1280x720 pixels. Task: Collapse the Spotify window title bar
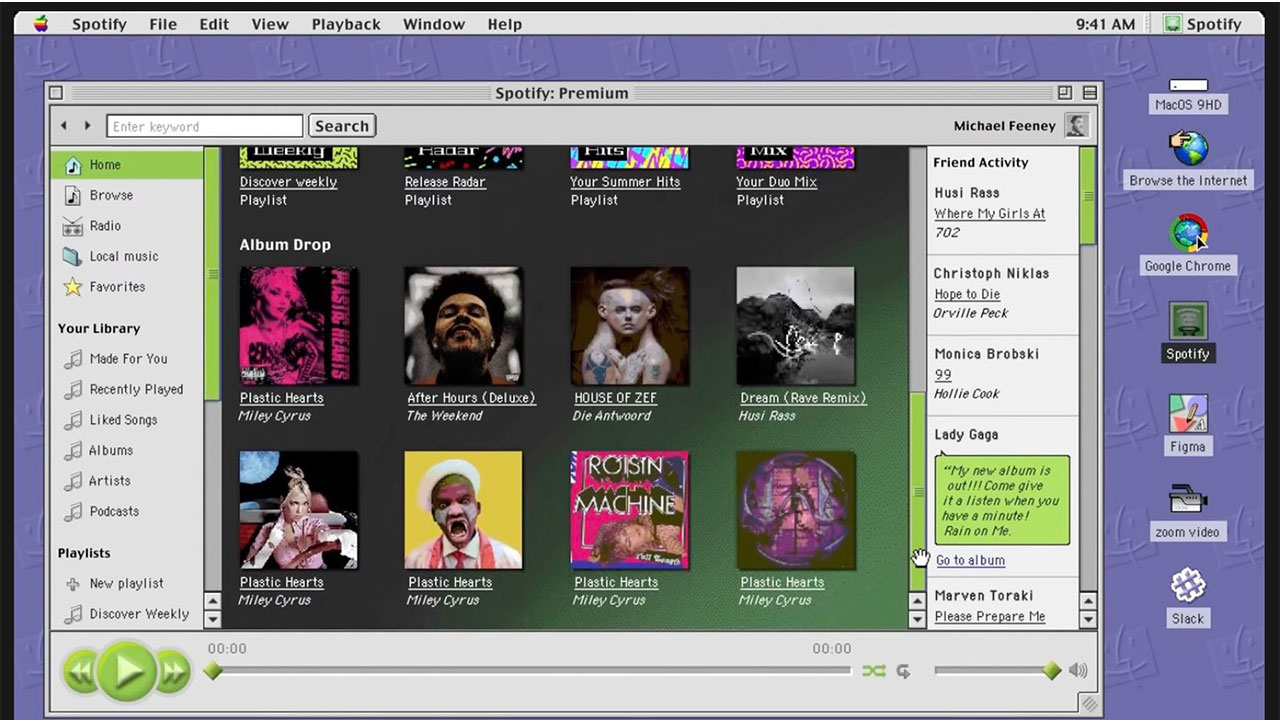1090,93
